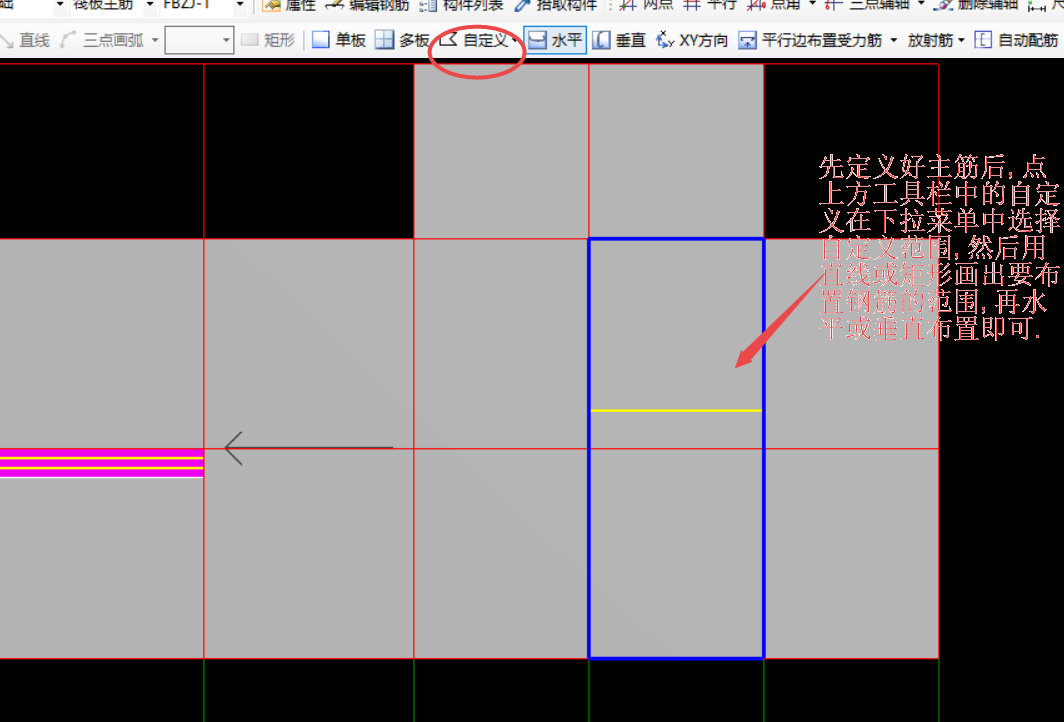Choose the 单板 single slab mode
Viewport: 1064px width, 722px height.
(339, 40)
